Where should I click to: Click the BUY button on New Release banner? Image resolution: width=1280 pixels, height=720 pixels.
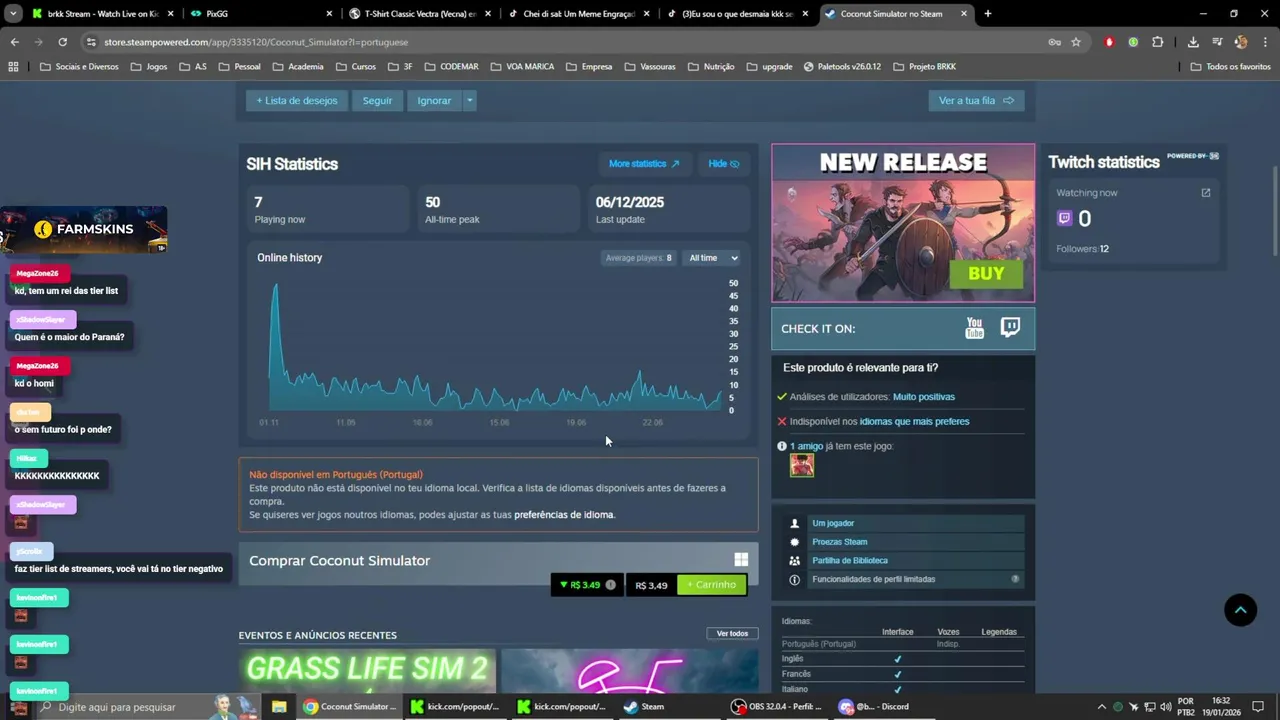pyautogui.click(x=986, y=274)
